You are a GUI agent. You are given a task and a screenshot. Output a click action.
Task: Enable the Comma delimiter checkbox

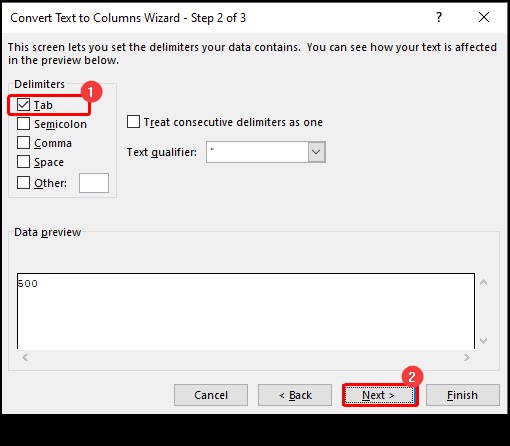coord(23,143)
